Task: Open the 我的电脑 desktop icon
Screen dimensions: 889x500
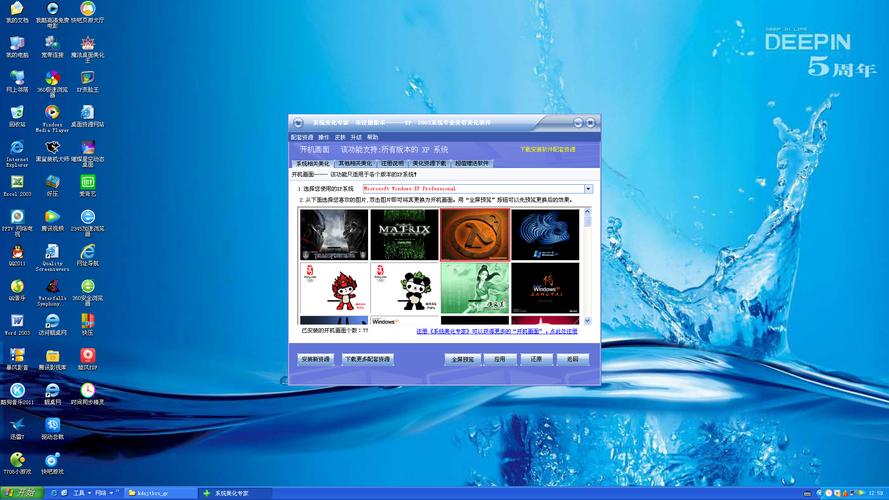Action: (17, 47)
